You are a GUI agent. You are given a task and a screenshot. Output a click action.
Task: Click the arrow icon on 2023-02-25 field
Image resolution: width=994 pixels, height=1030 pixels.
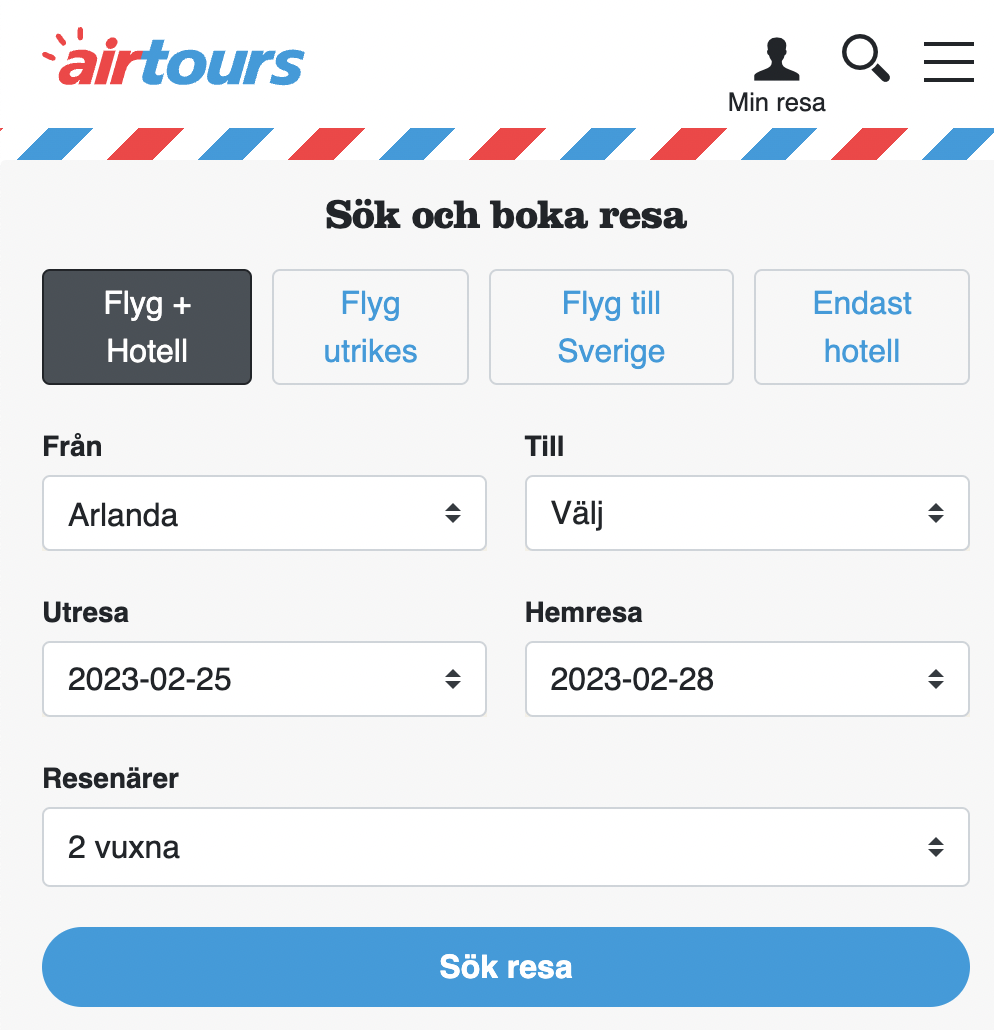[x=453, y=679]
